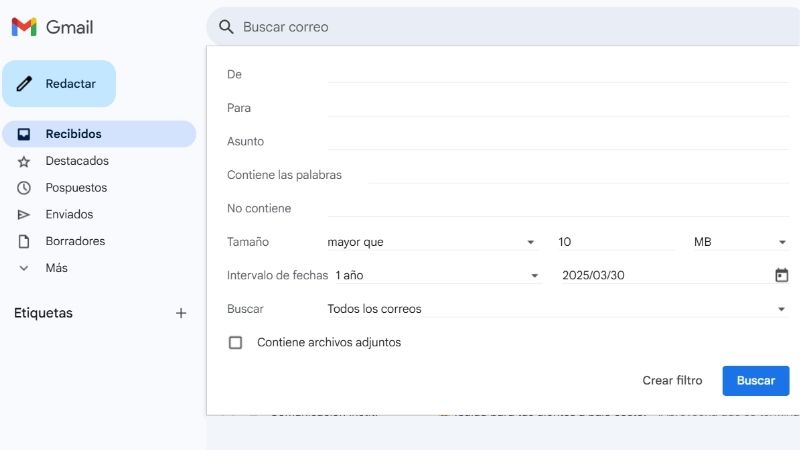Open the Borradores folder
Viewport: 800px width, 450px height.
tap(75, 241)
